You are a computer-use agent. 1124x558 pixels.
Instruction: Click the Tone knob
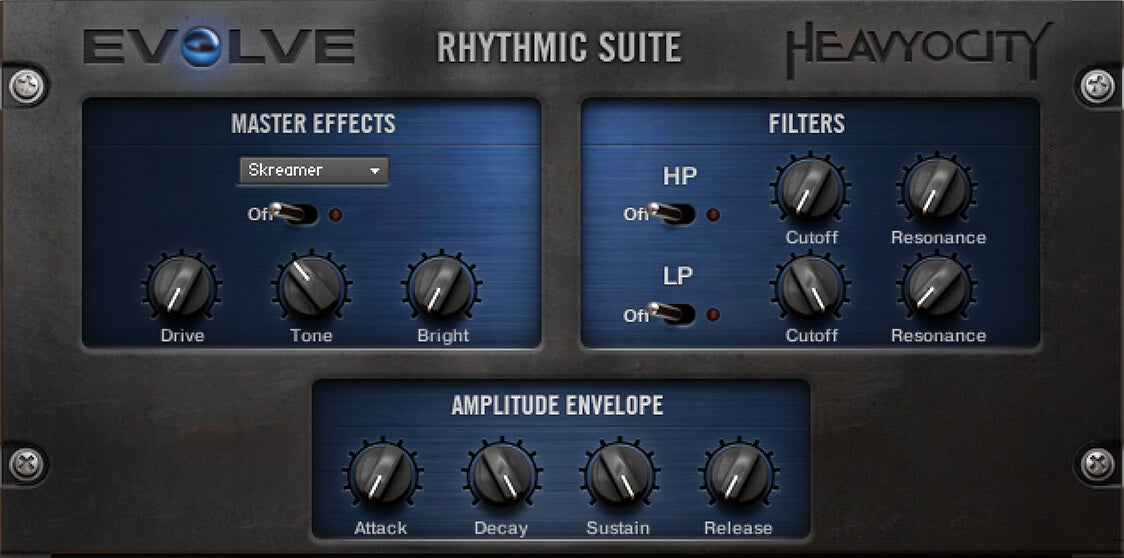pos(310,287)
